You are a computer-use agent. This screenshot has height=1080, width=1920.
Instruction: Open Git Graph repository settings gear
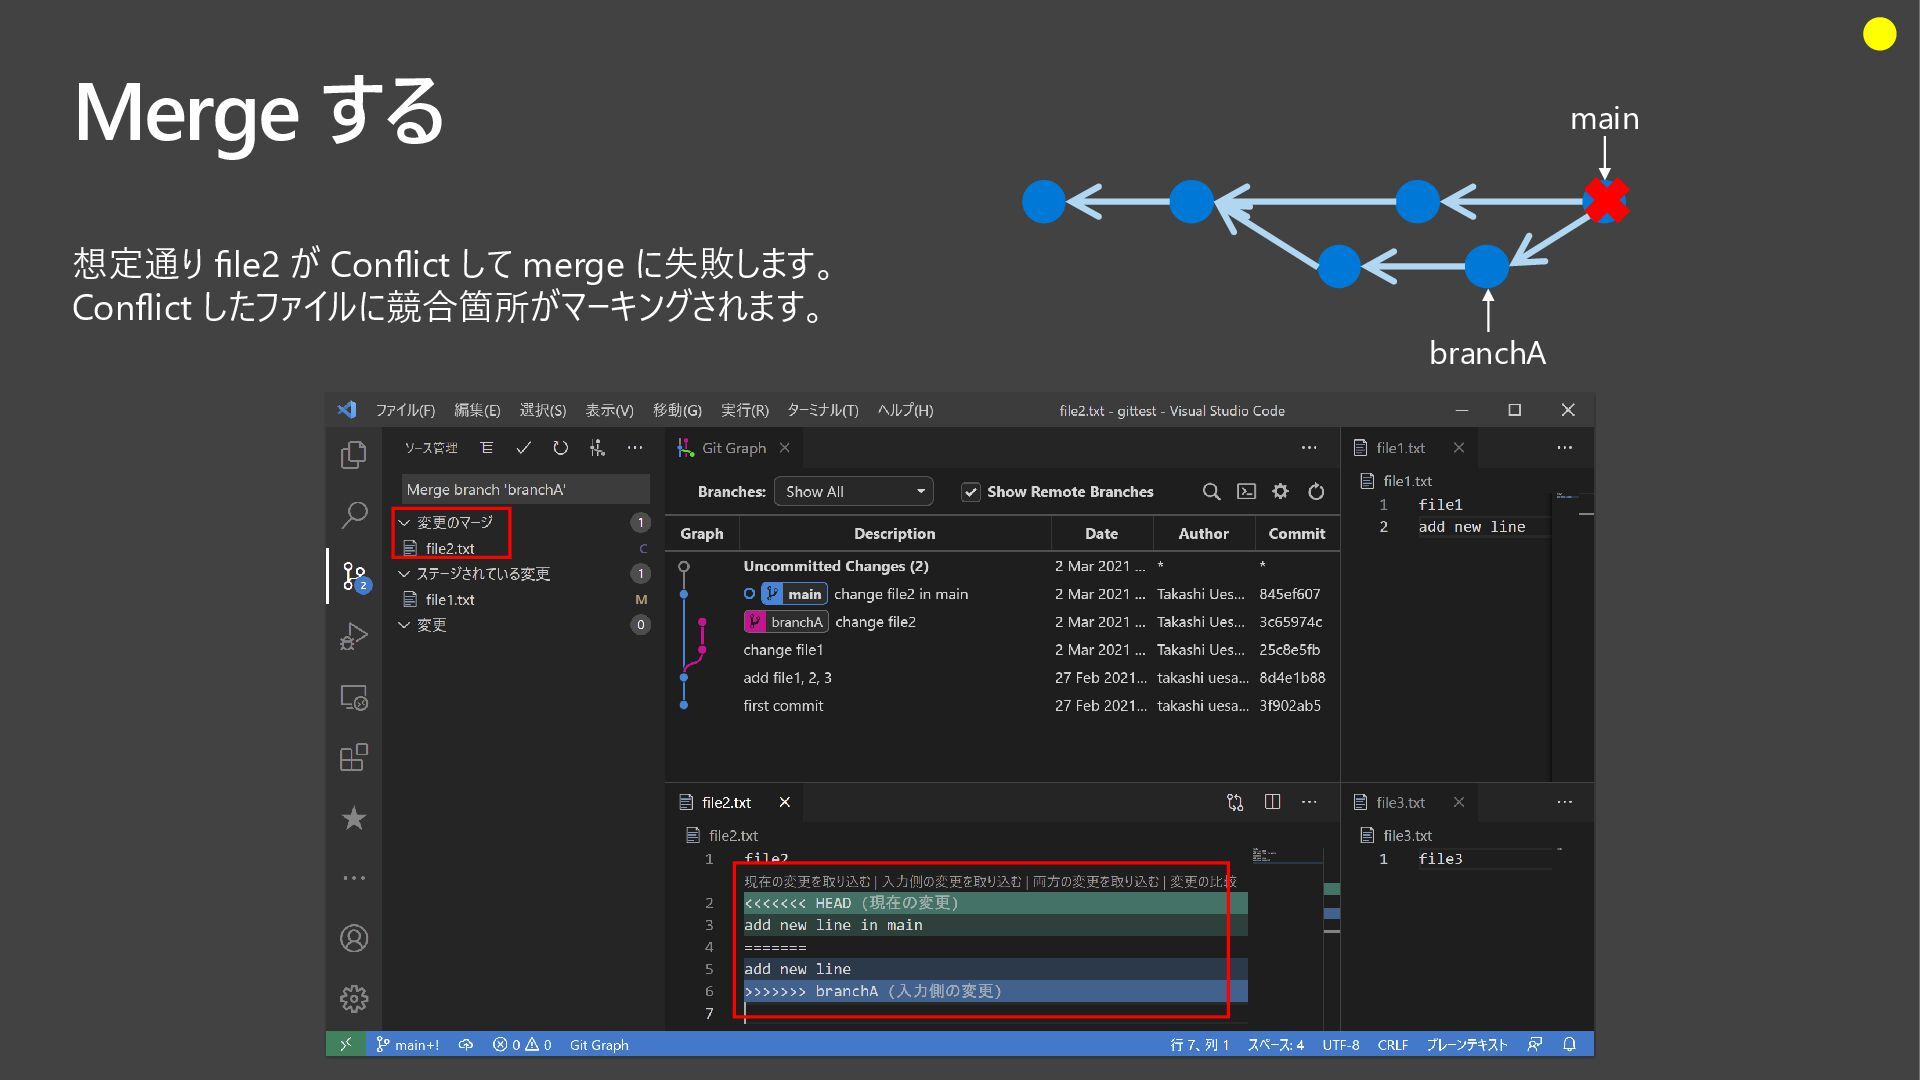pos(1280,491)
